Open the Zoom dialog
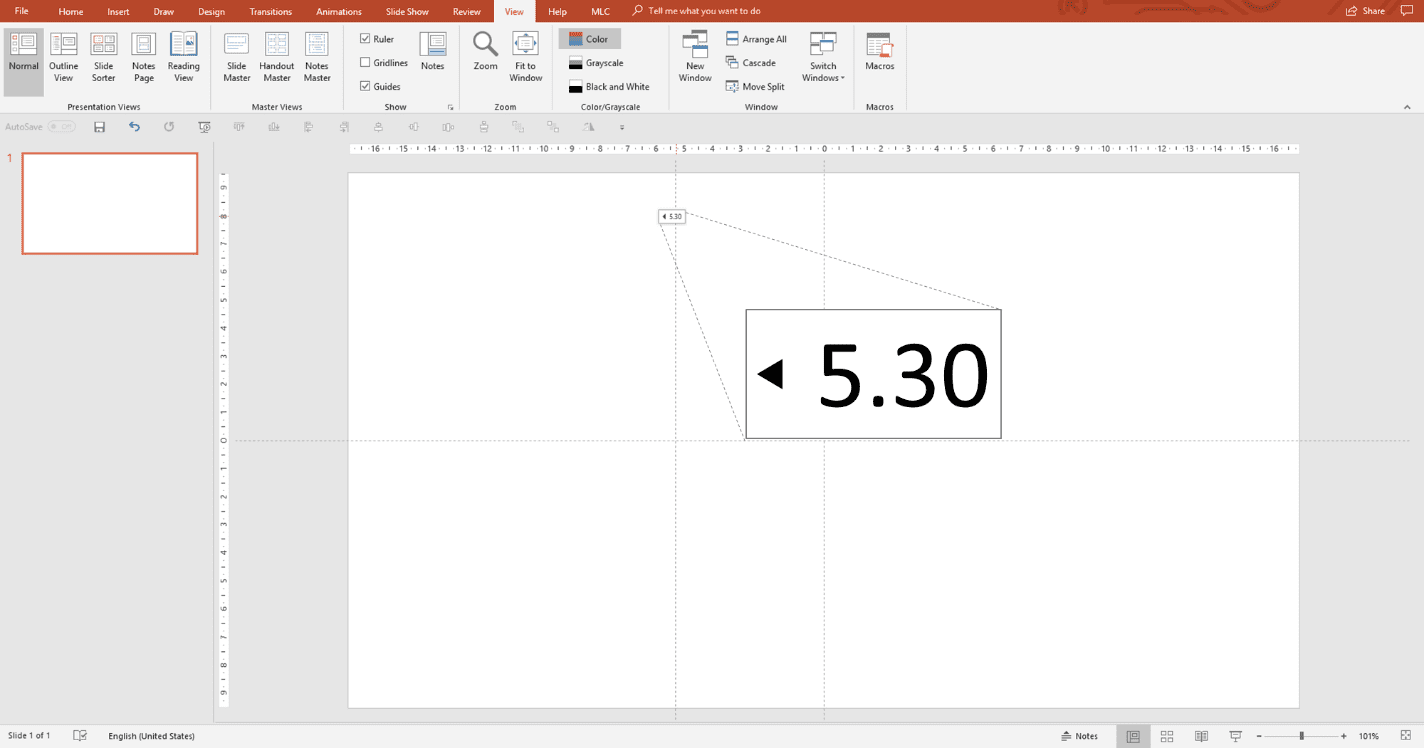The height and width of the screenshot is (748, 1424). pyautogui.click(x=484, y=57)
